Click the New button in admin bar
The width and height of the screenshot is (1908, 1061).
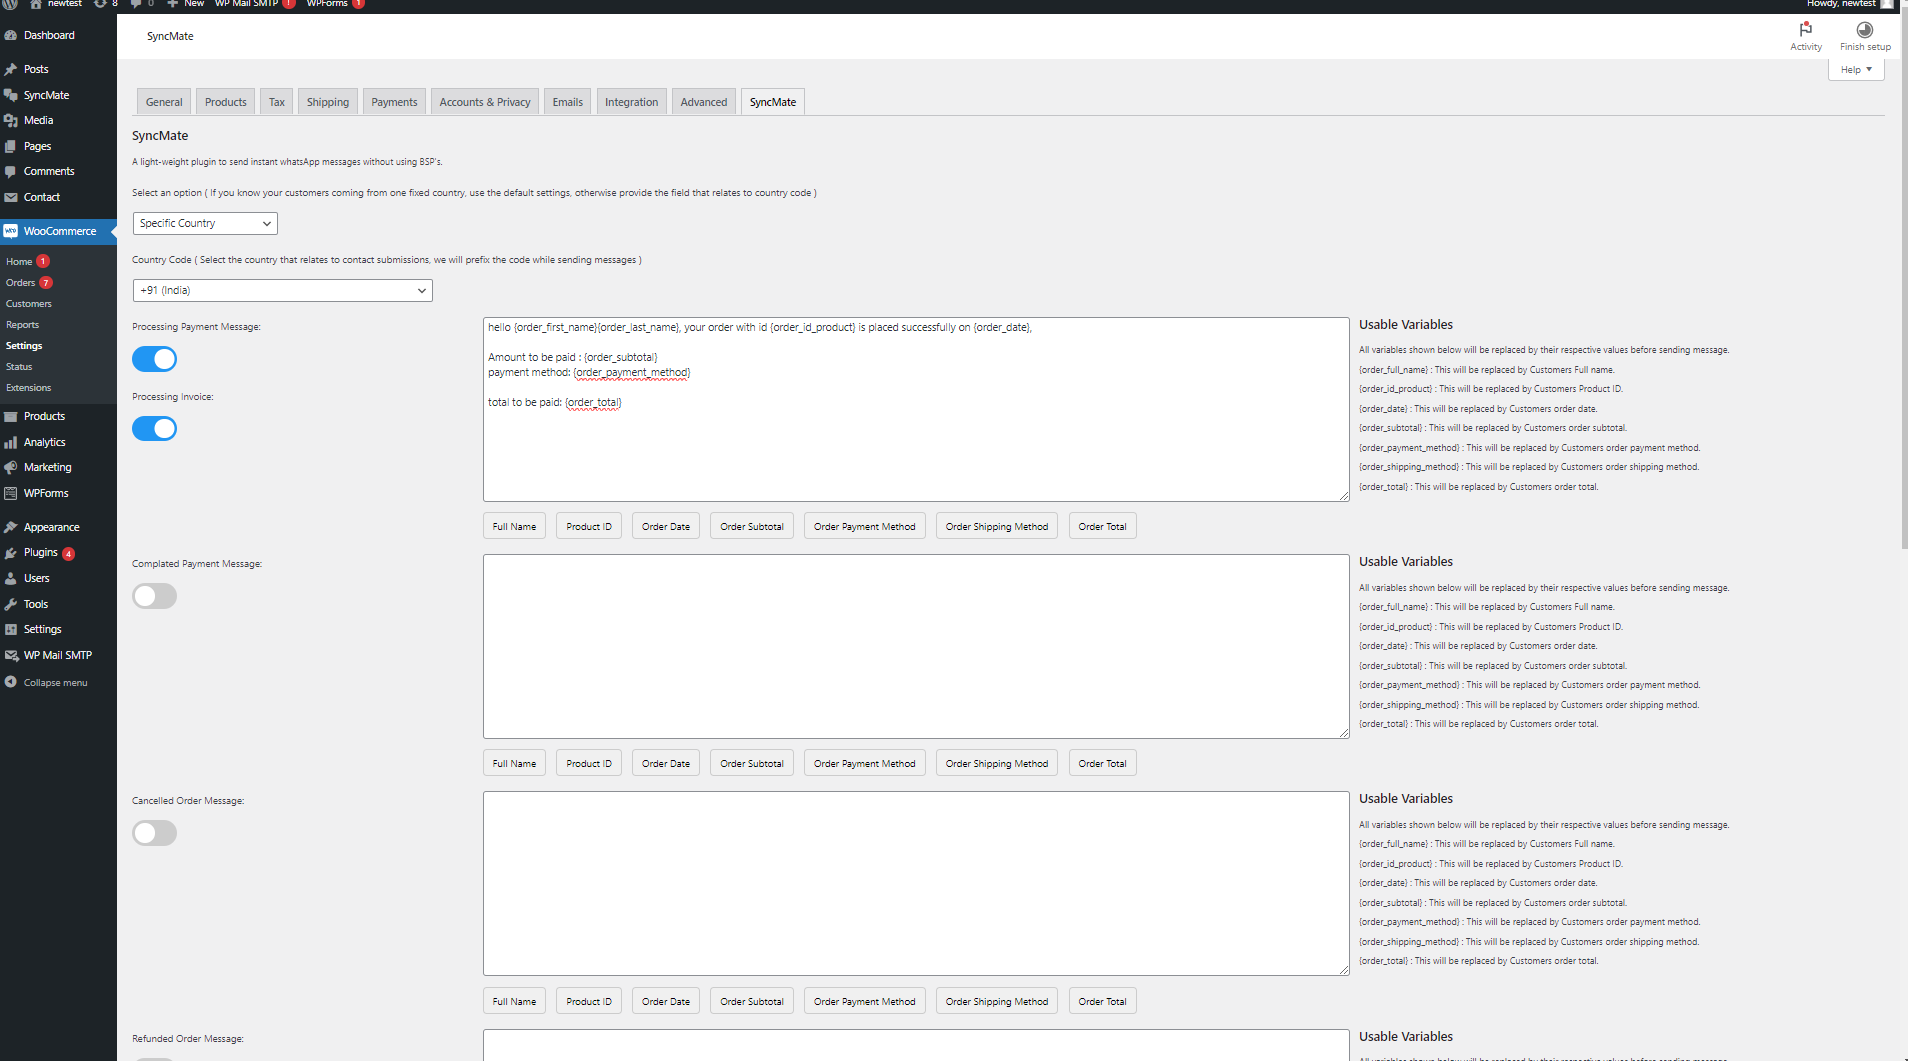coord(185,4)
